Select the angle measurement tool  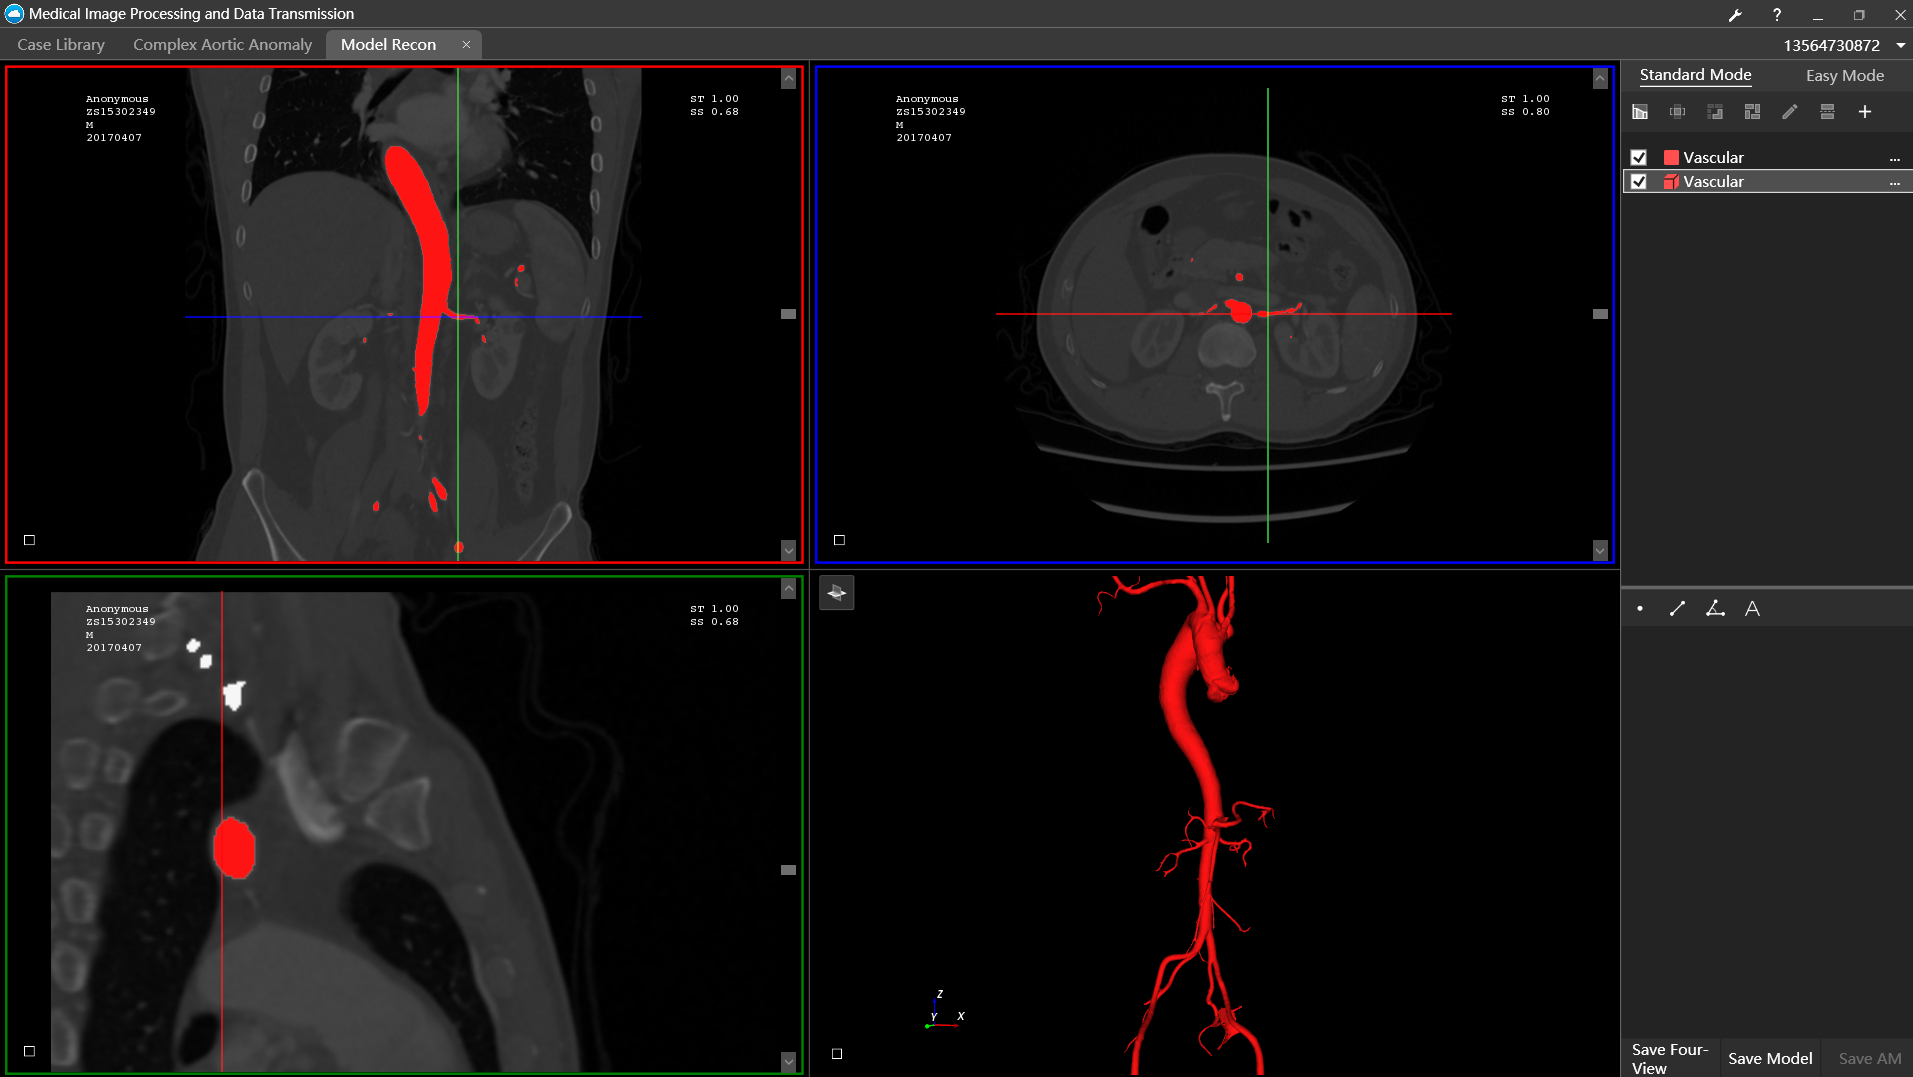pos(1715,609)
